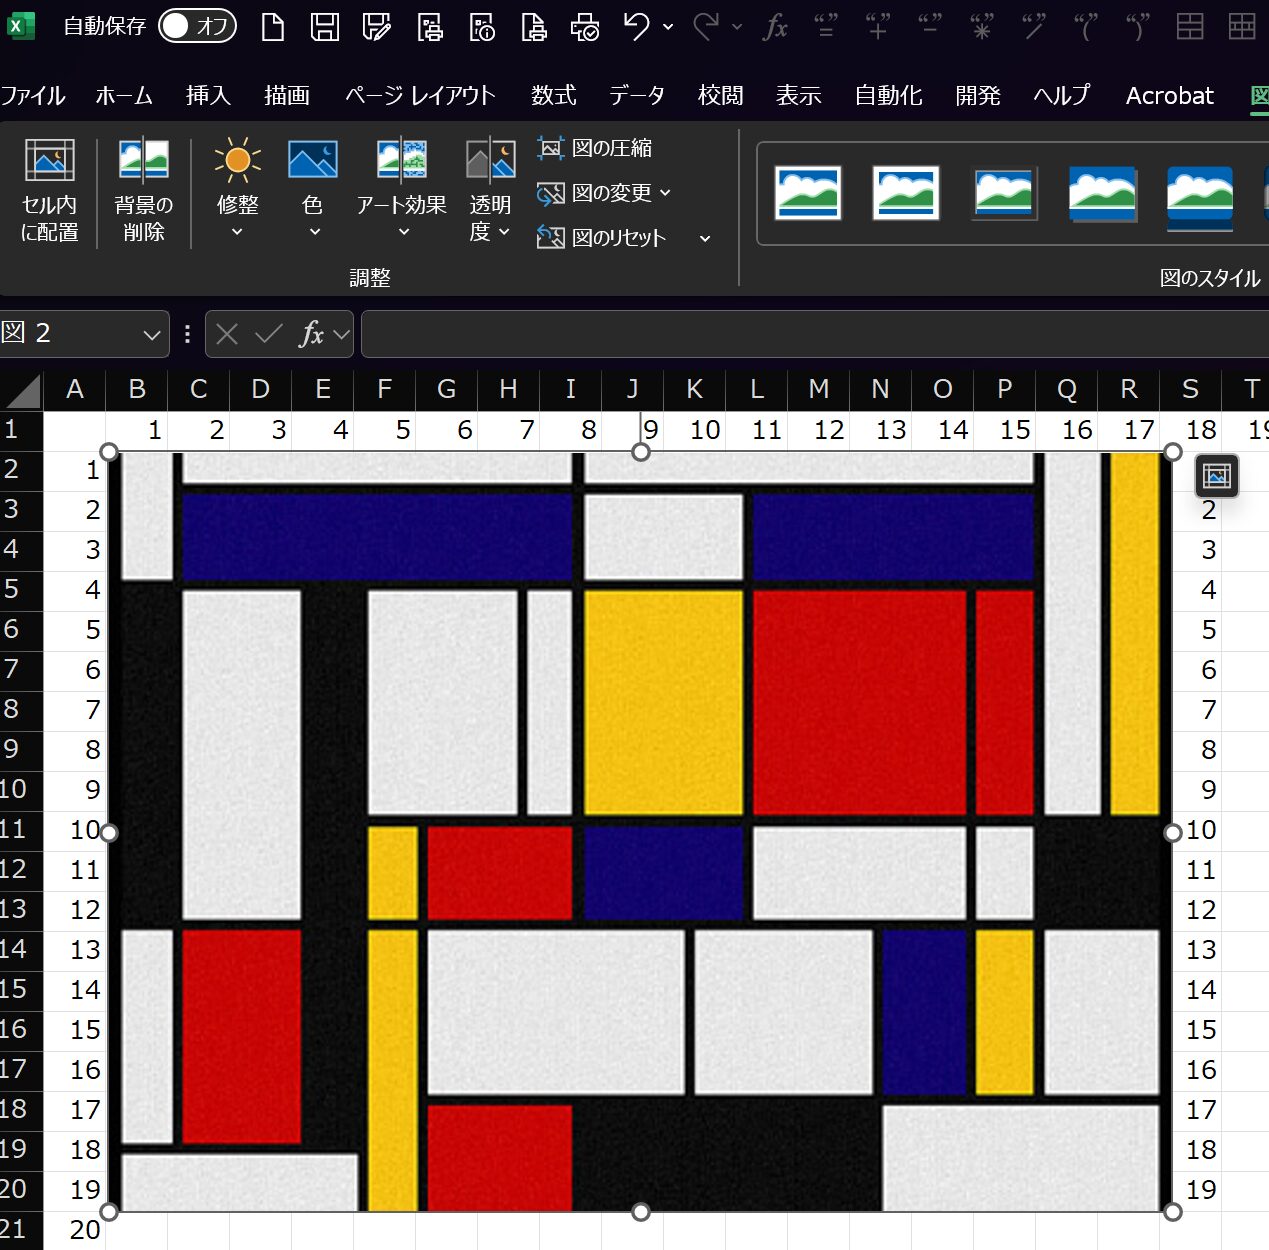1269x1250 pixels.
Task: Switch to the 校閲 tab
Action: click(721, 96)
